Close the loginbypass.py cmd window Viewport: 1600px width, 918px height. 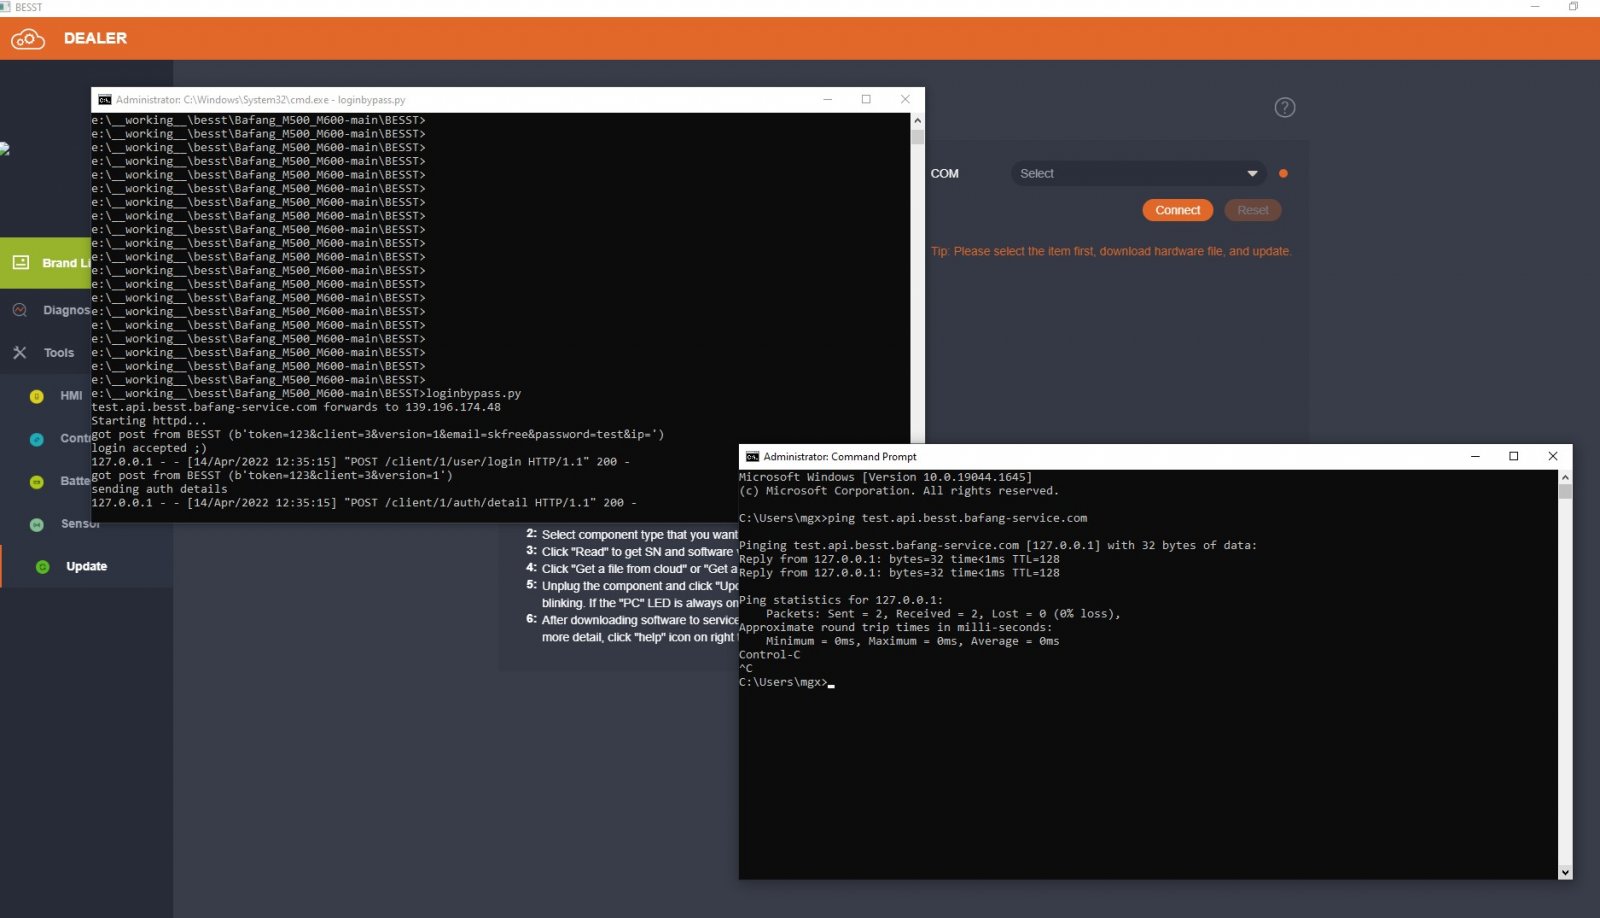(x=905, y=99)
